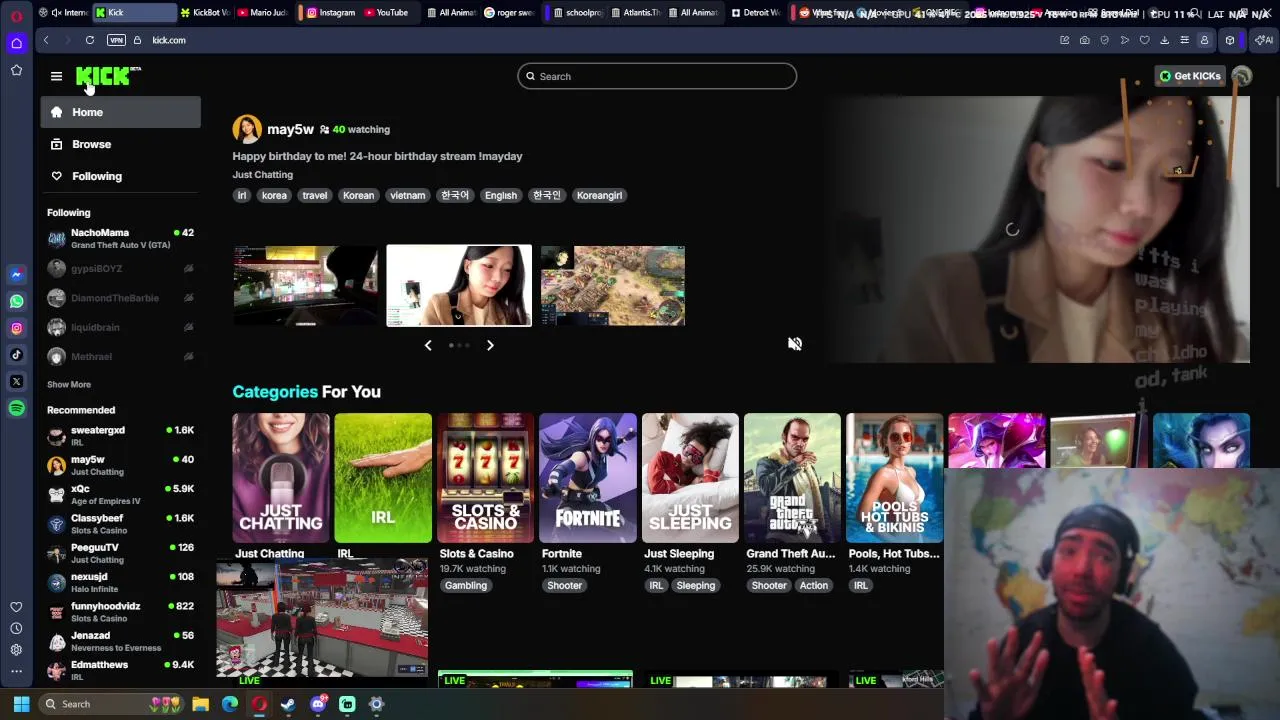Open Following in Kick sidebar
The image size is (1280, 720).
[x=120, y=176]
